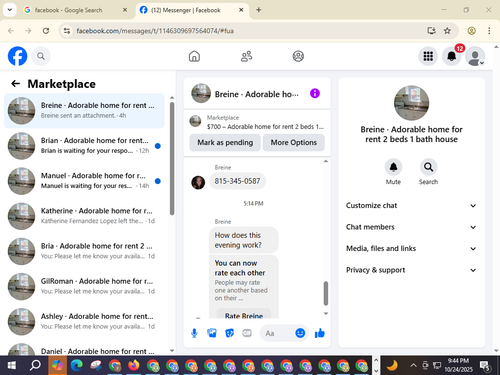
Task: Open the Friends icon in top navigation
Action: click(246, 56)
